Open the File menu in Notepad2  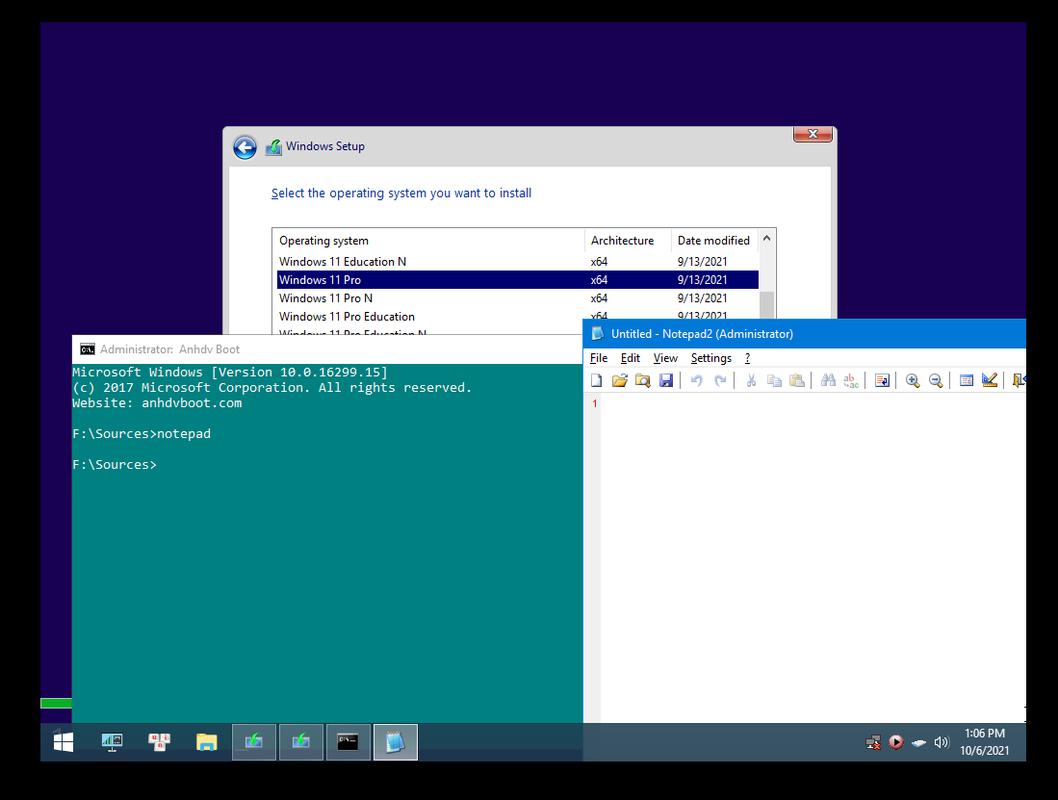point(598,358)
